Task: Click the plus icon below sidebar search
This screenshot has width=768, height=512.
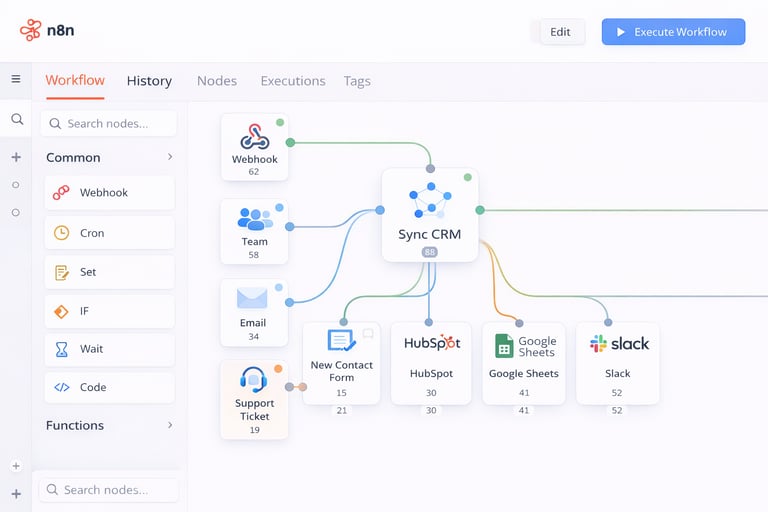Action: click(x=16, y=157)
